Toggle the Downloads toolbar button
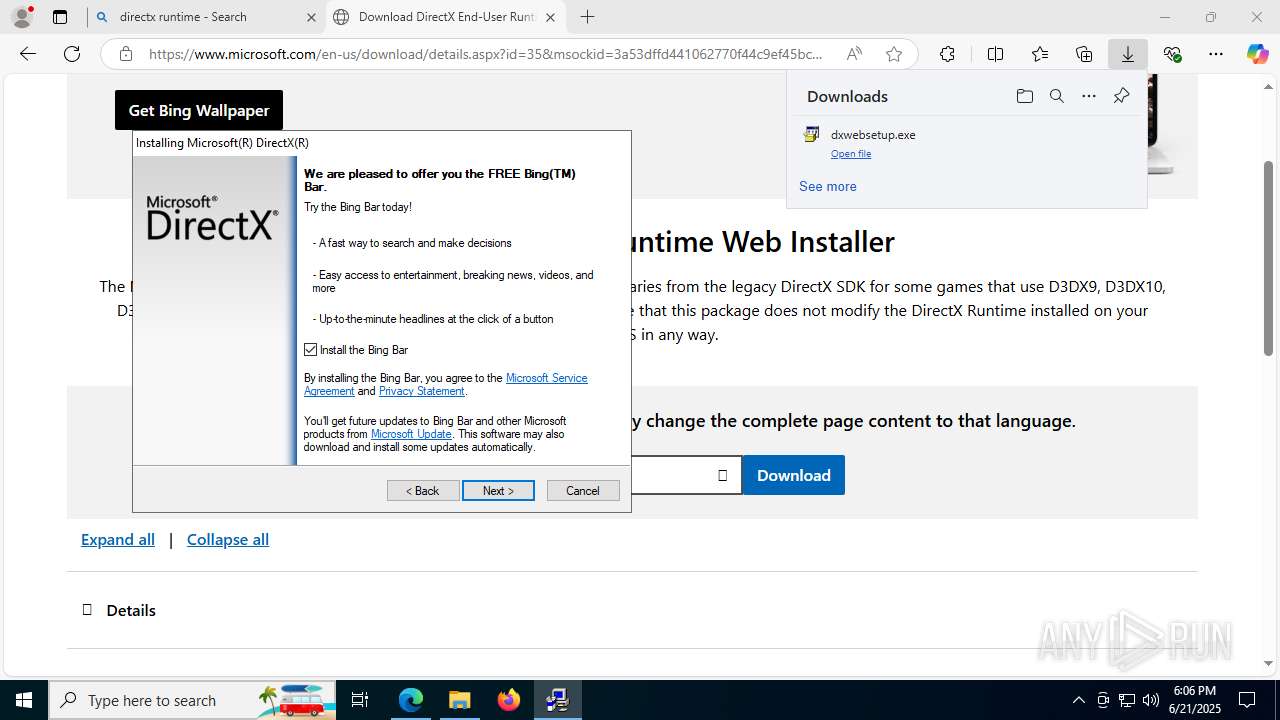Screen dimensions: 1280x720 coord(1128,54)
